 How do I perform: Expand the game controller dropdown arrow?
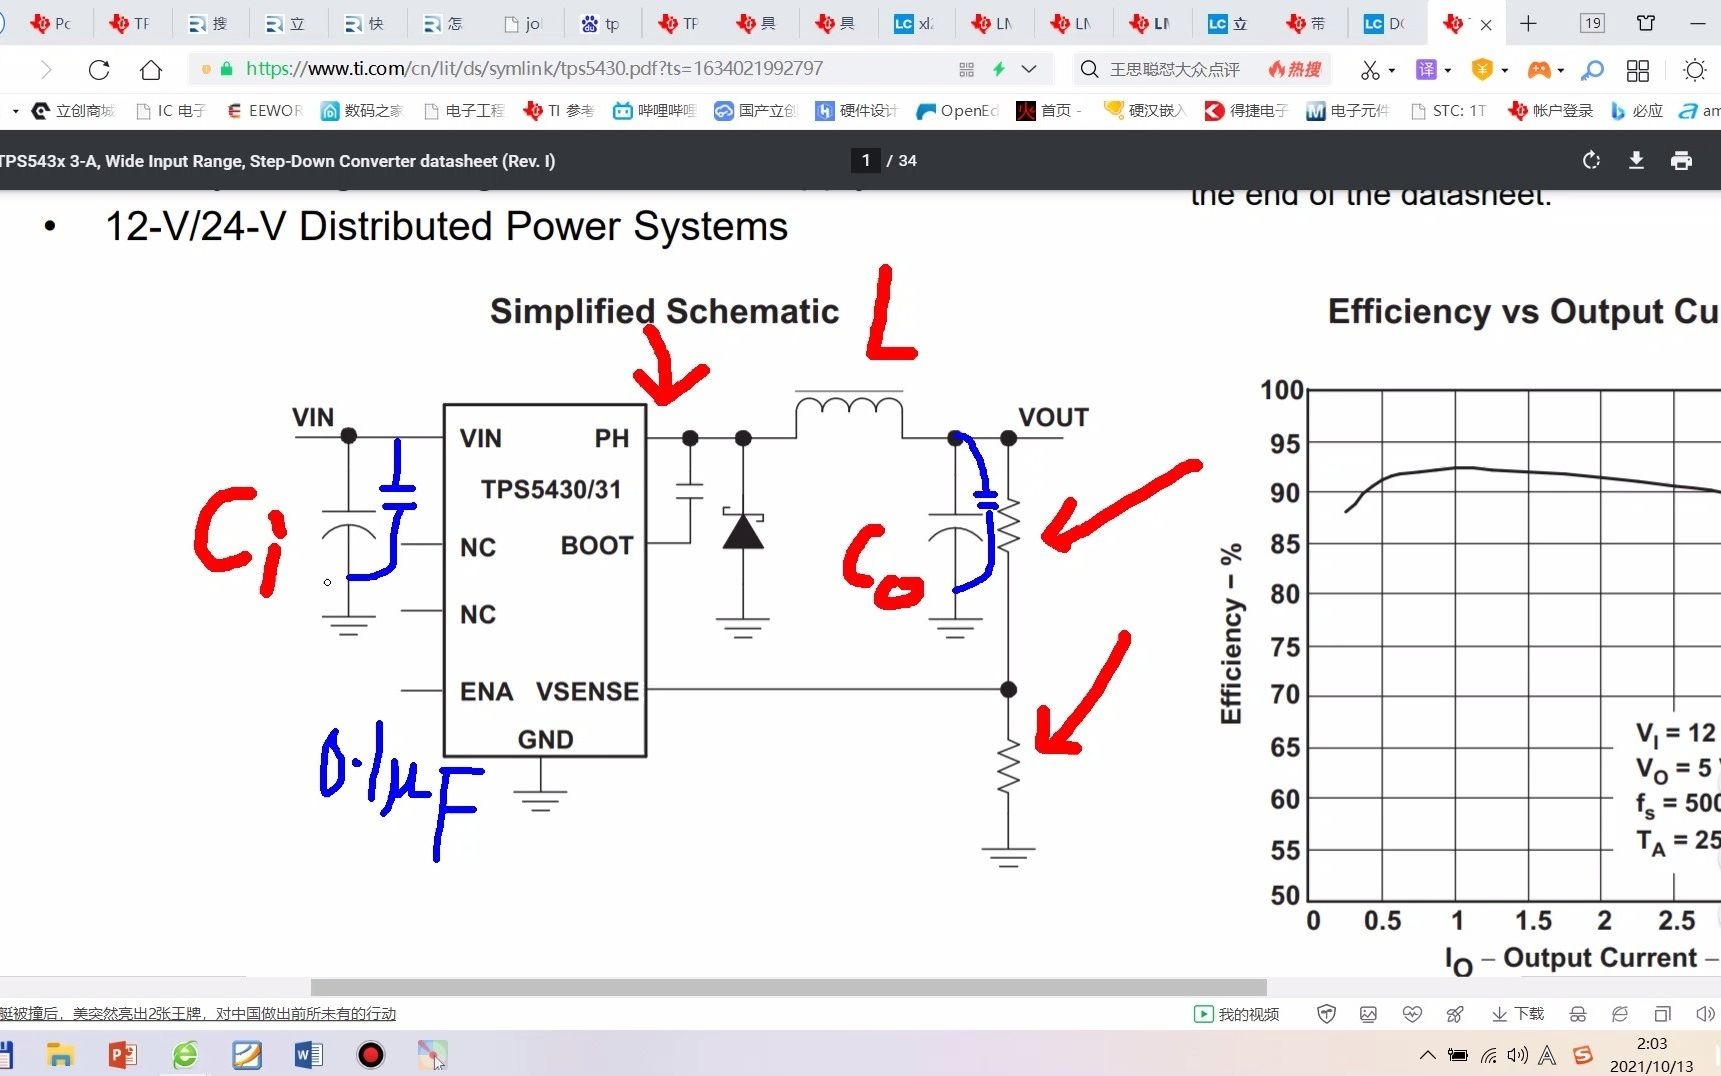1560,71
